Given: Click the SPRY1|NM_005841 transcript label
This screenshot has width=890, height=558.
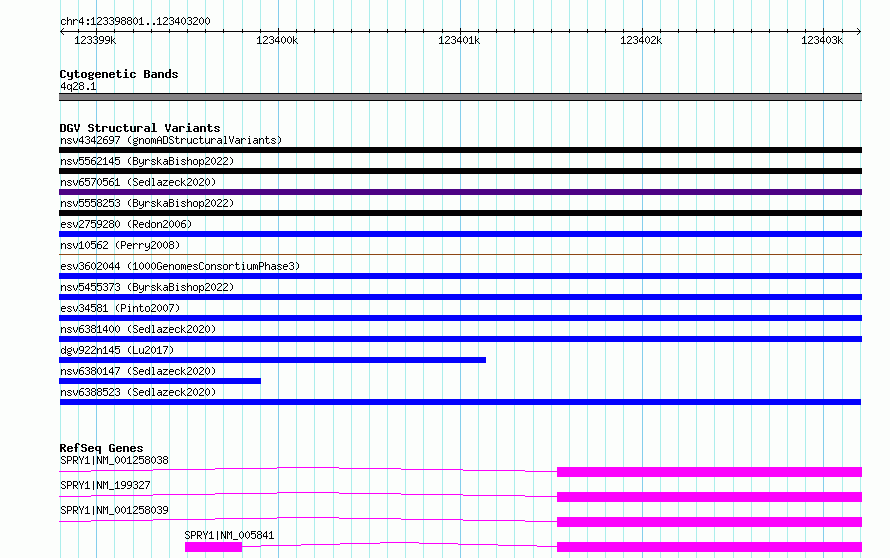Looking at the screenshot, I should [x=229, y=535].
